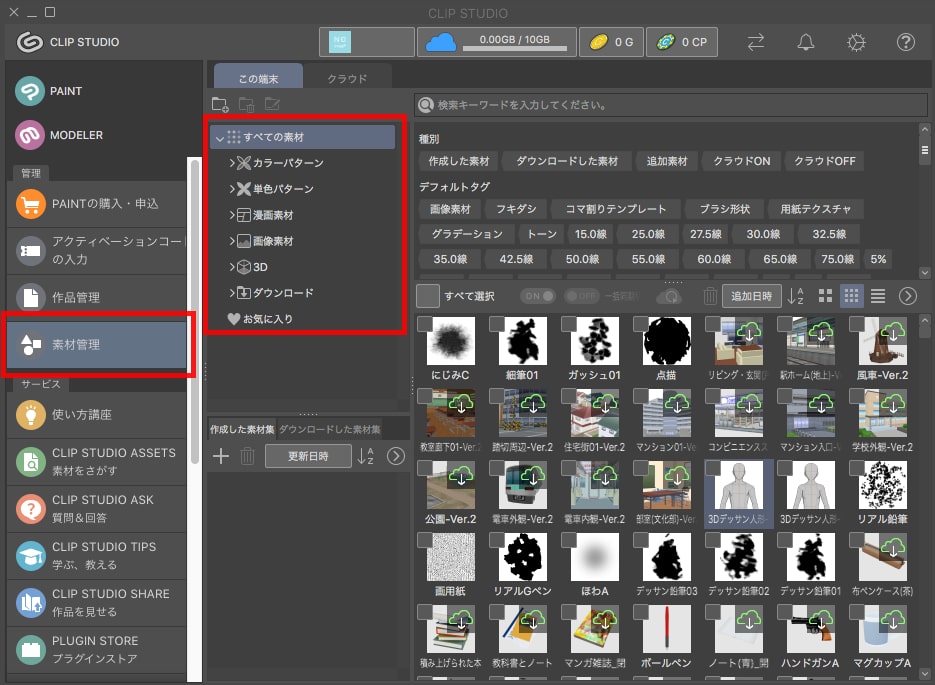Check the 風車-Ver.2 material checkbox
935x685 pixels.
click(857, 324)
